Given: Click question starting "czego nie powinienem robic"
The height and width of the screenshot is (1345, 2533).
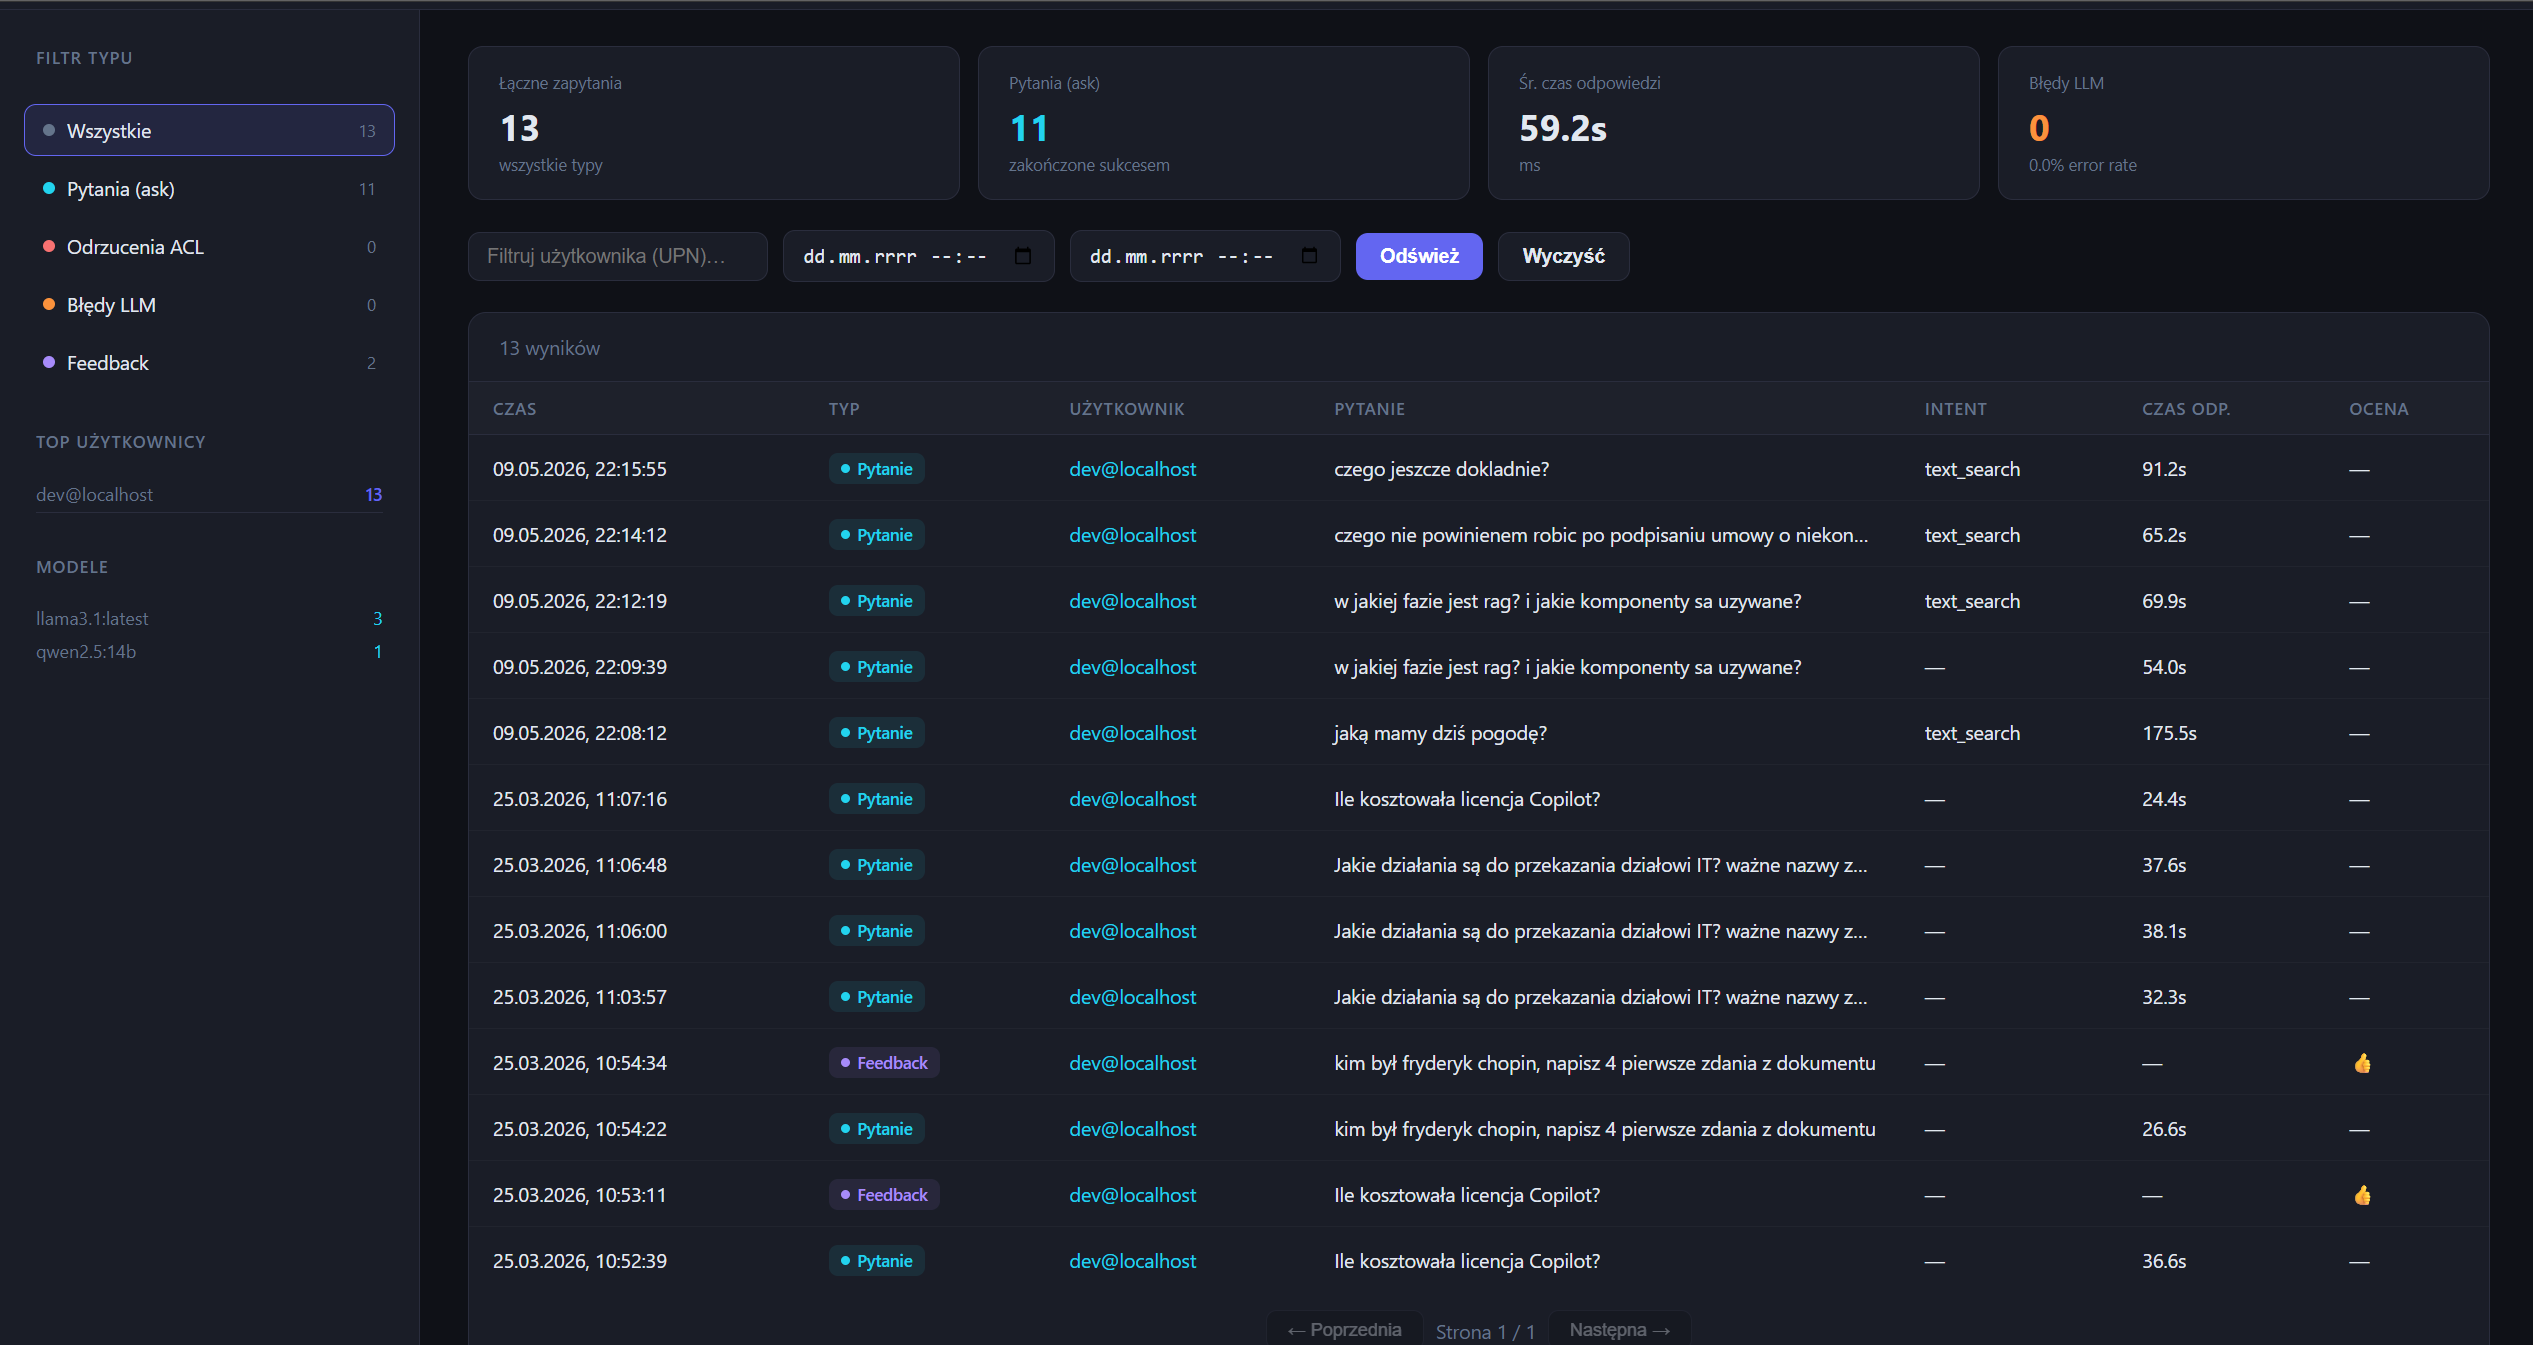Looking at the screenshot, I should coord(1600,535).
